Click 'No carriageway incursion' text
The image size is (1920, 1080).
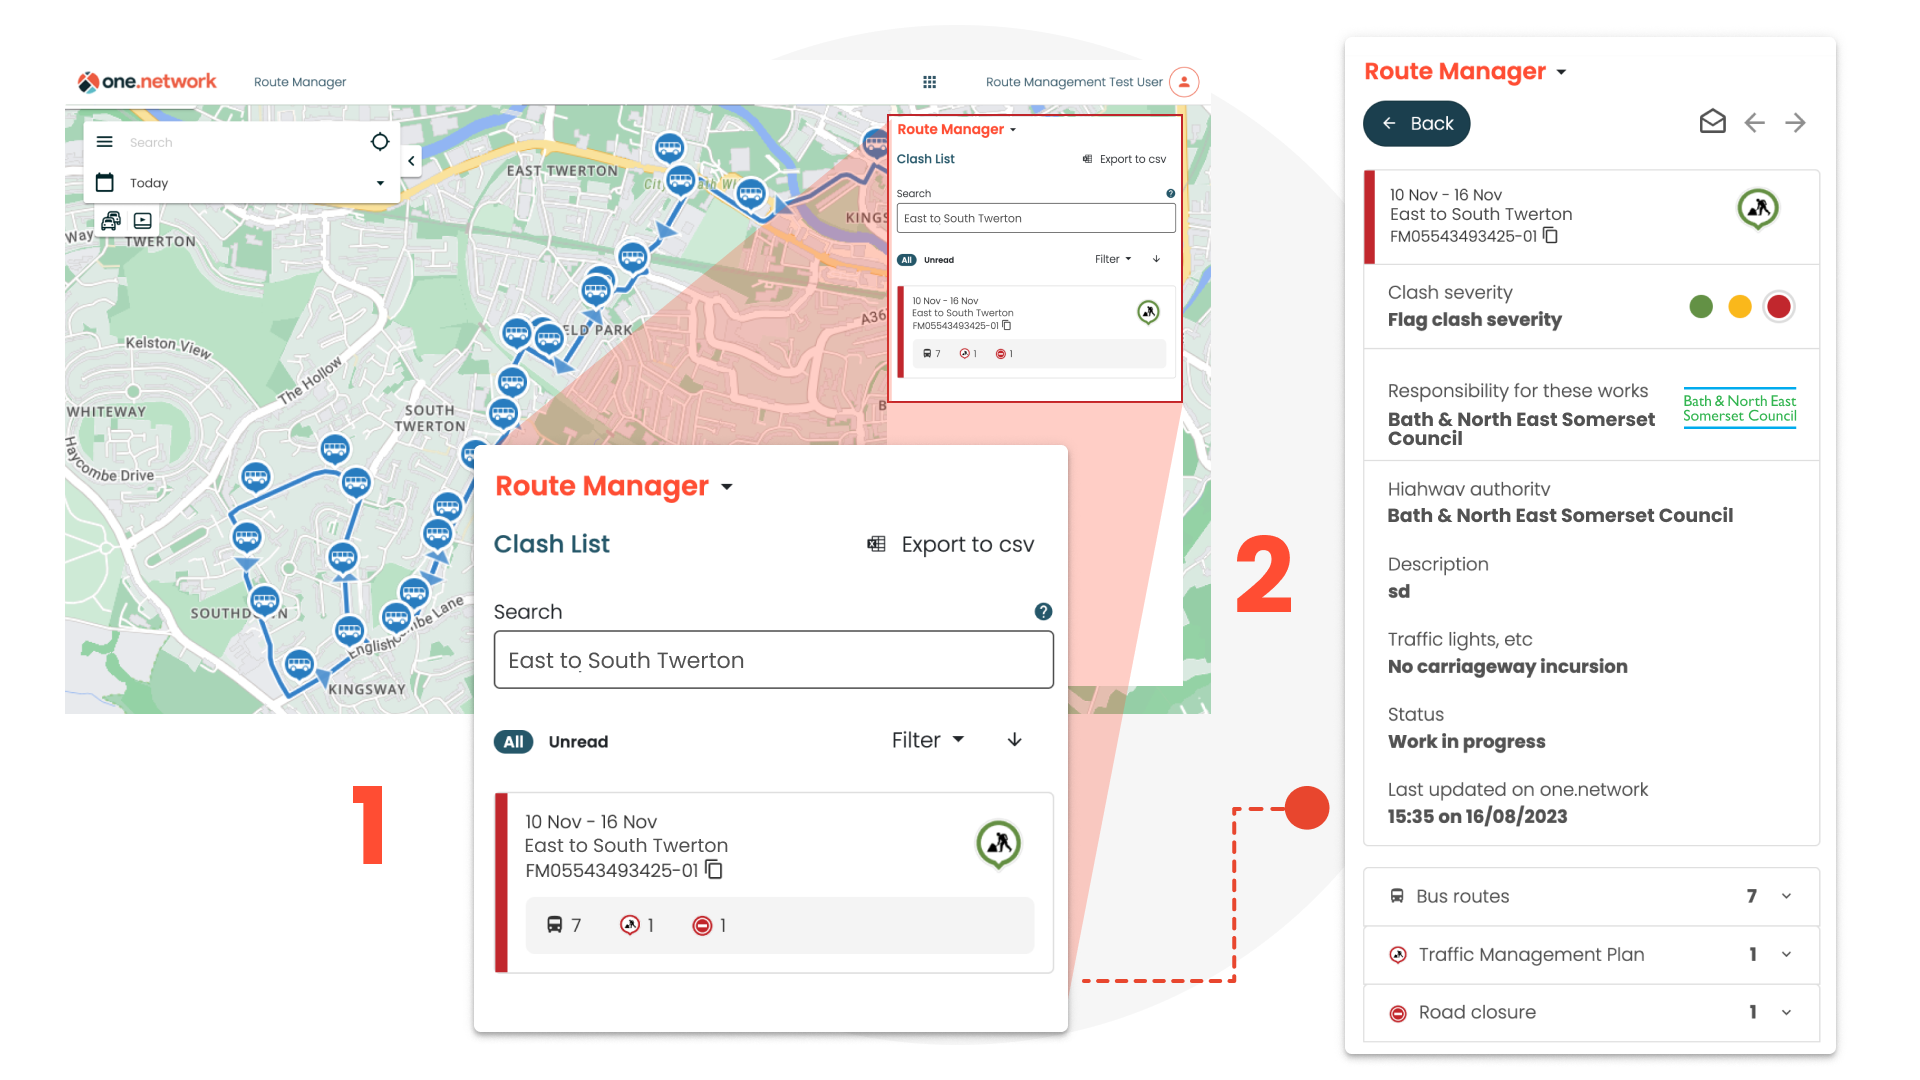tap(1507, 666)
